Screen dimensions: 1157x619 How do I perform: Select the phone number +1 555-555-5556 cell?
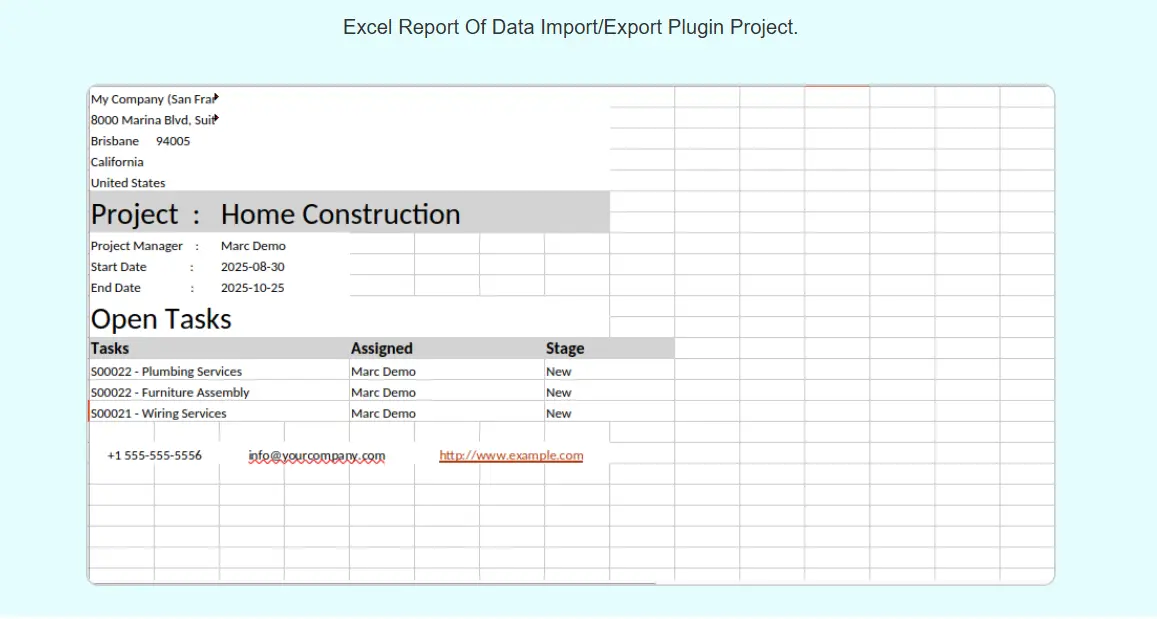point(154,456)
